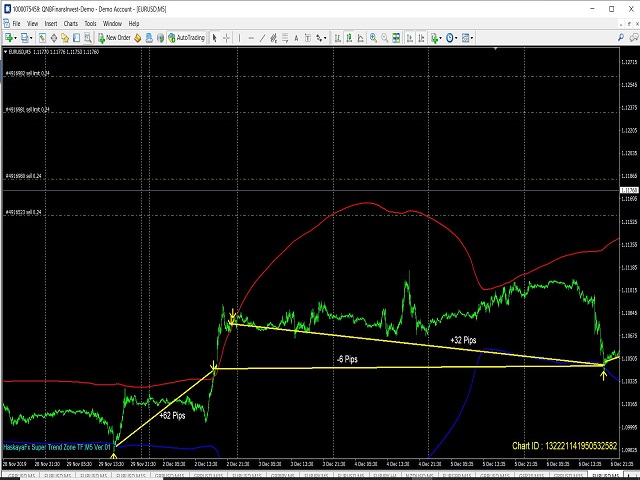
Task: Switch chart to candlesticks mode
Action: [349, 38]
